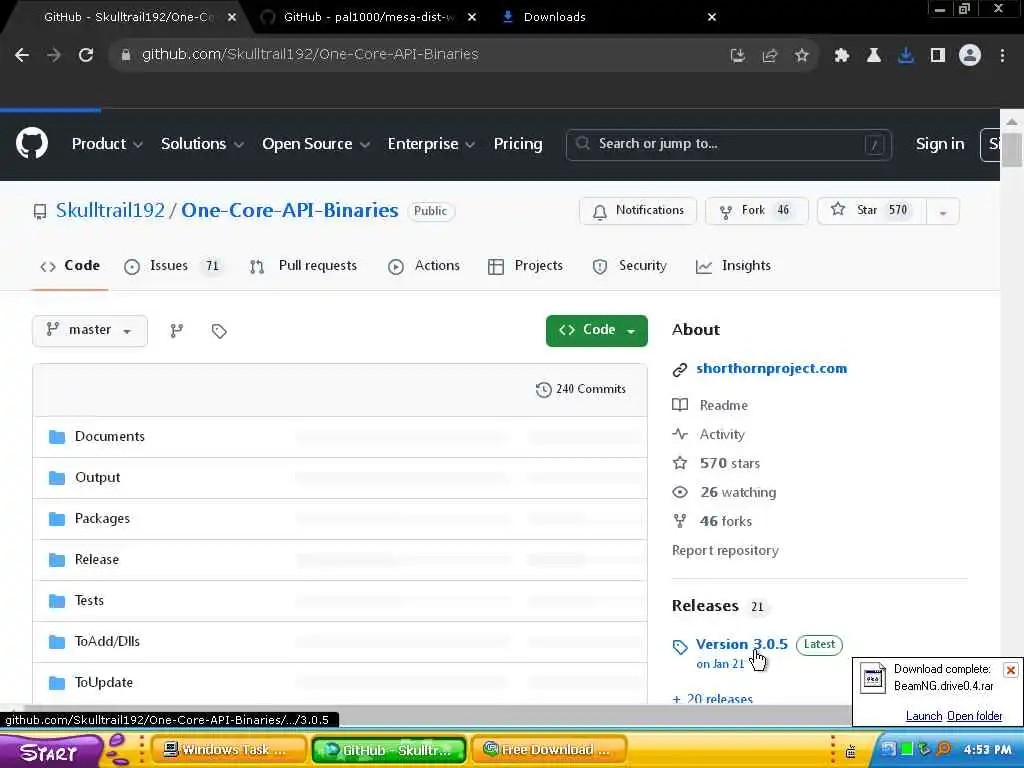Click the browser address bar URL
Image resolution: width=1024 pixels, height=768 pixels.
(310, 55)
